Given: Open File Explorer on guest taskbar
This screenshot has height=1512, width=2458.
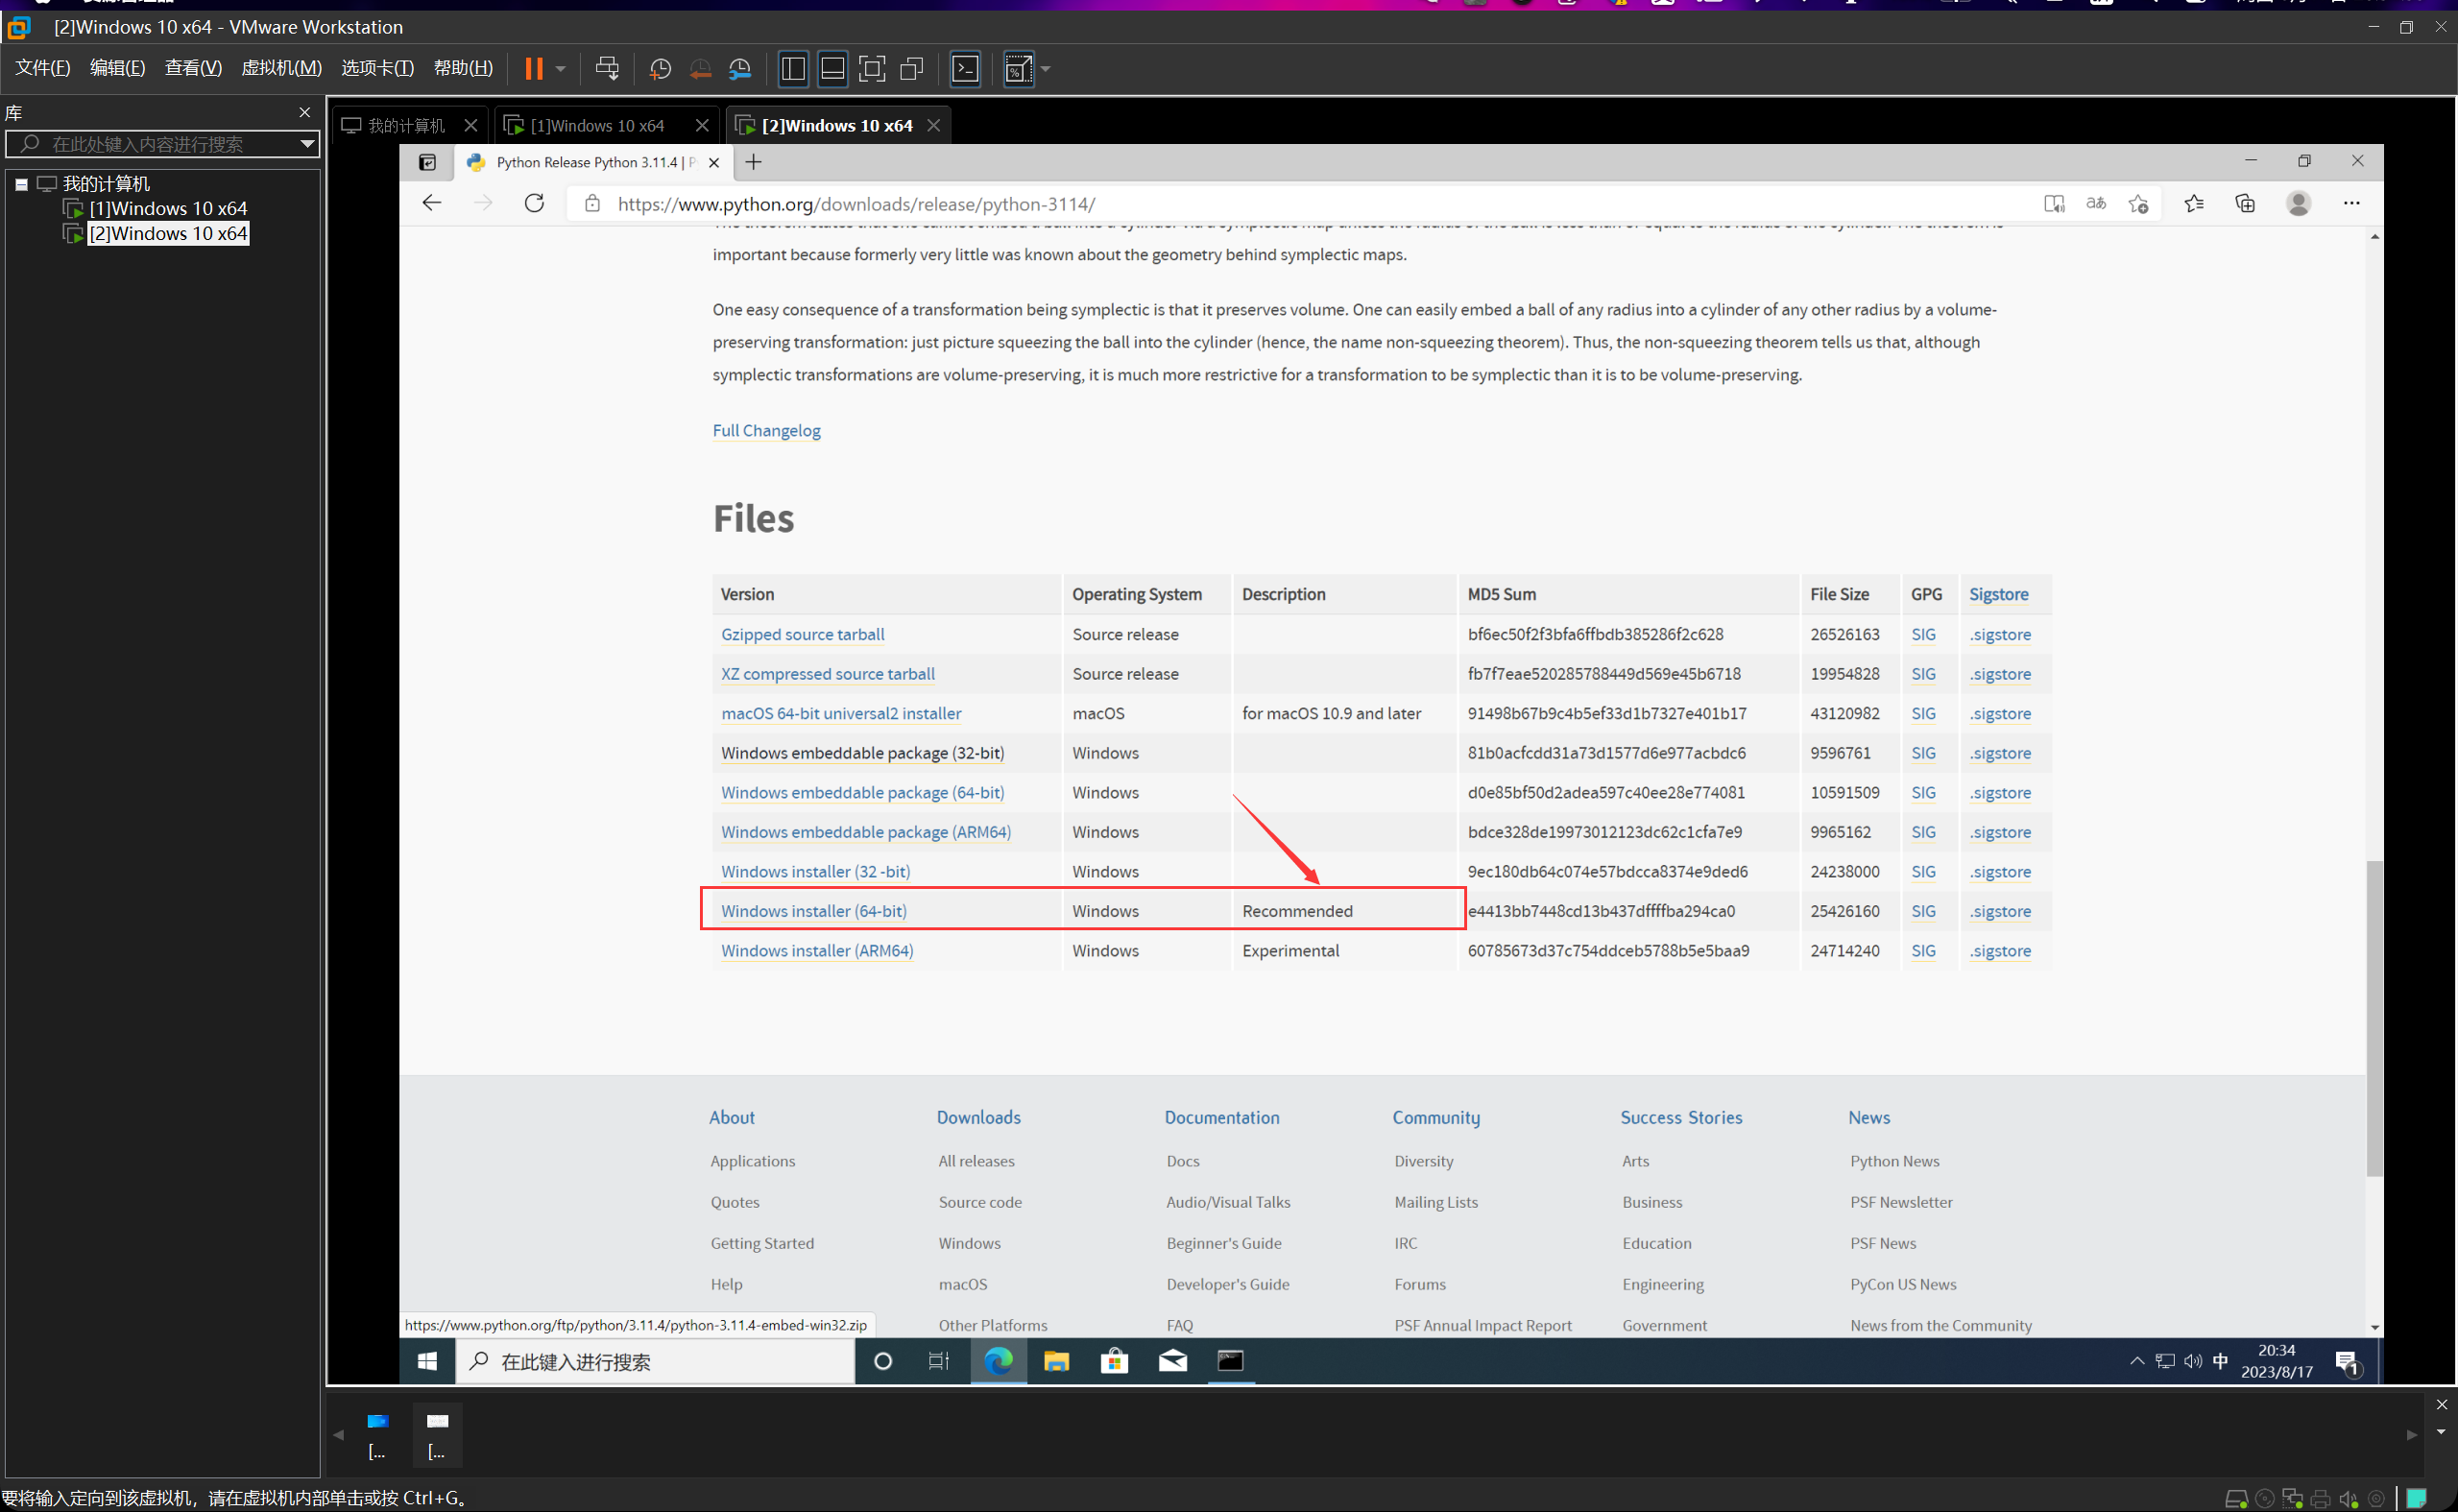Looking at the screenshot, I should tap(1056, 1361).
